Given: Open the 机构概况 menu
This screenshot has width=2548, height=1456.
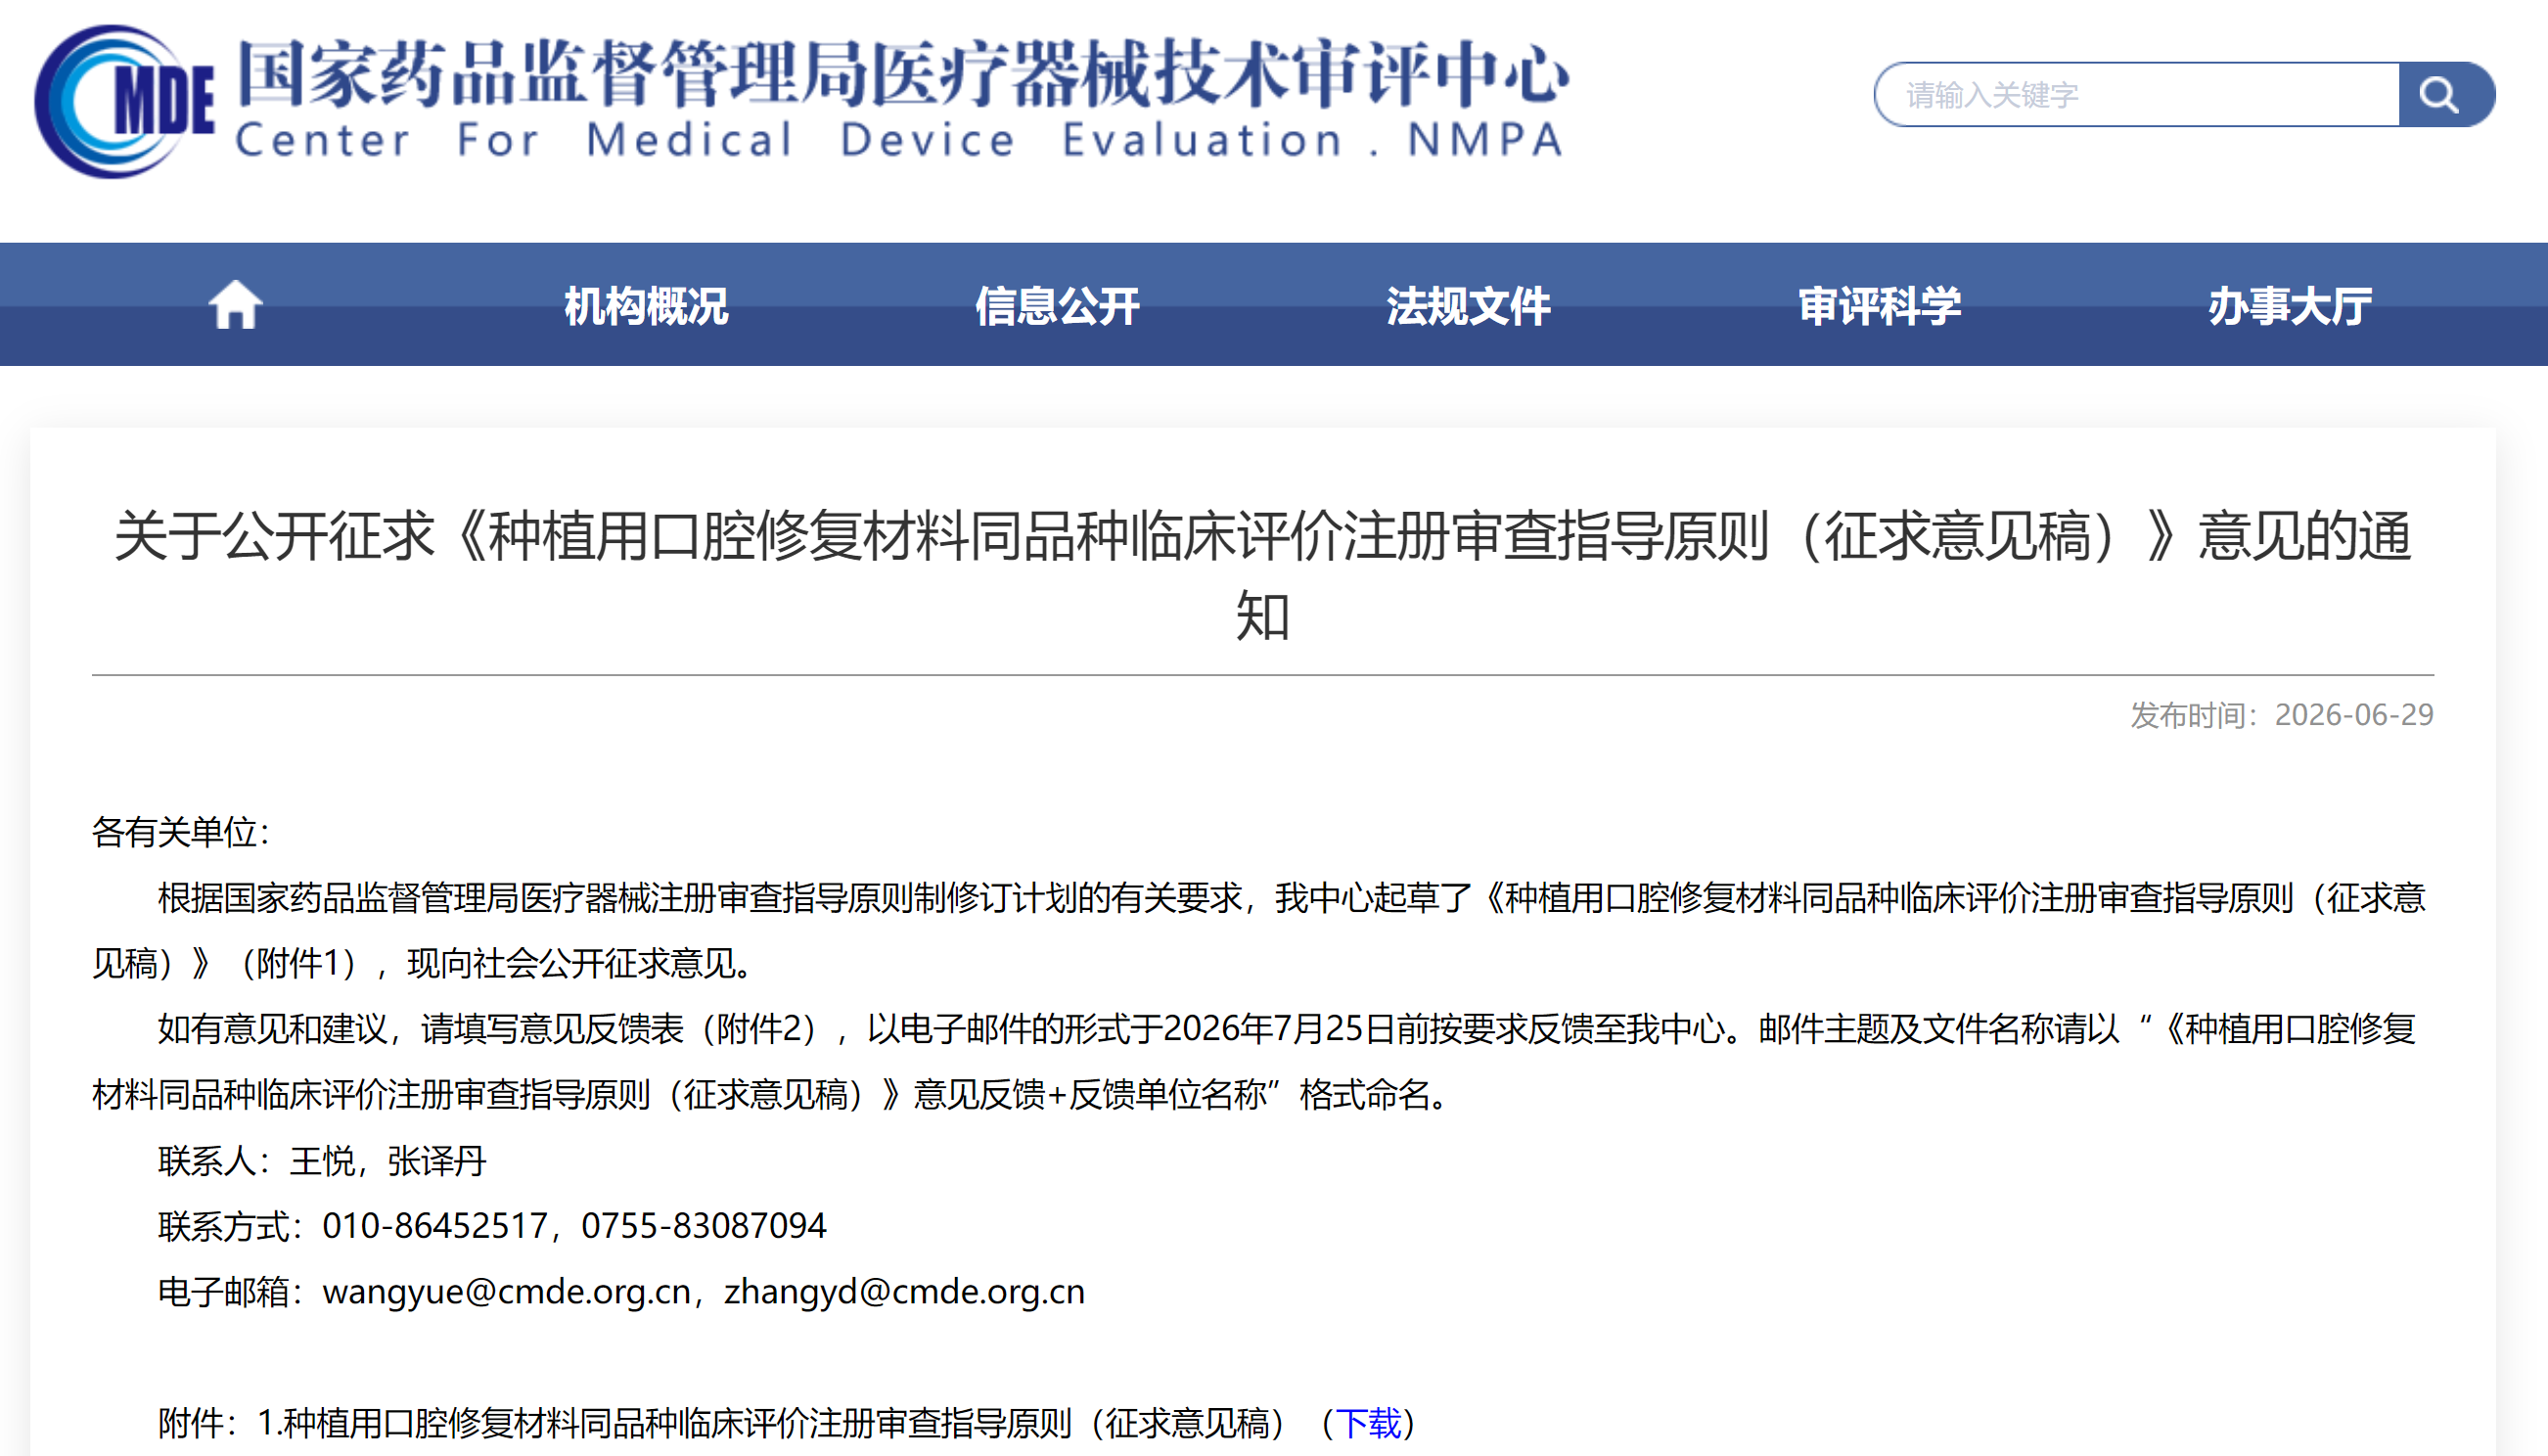Looking at the screenshot, I should pos(646,306).
